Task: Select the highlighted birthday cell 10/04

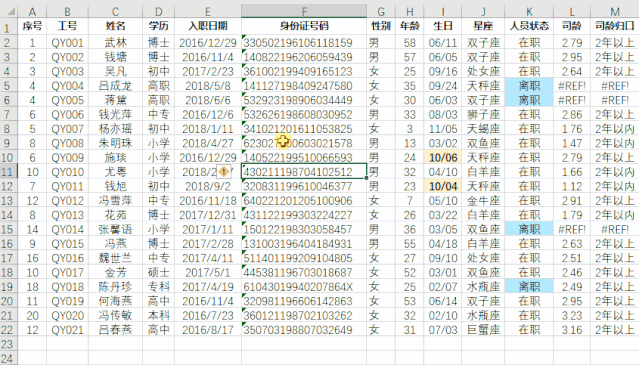Action: pos(443,187)
